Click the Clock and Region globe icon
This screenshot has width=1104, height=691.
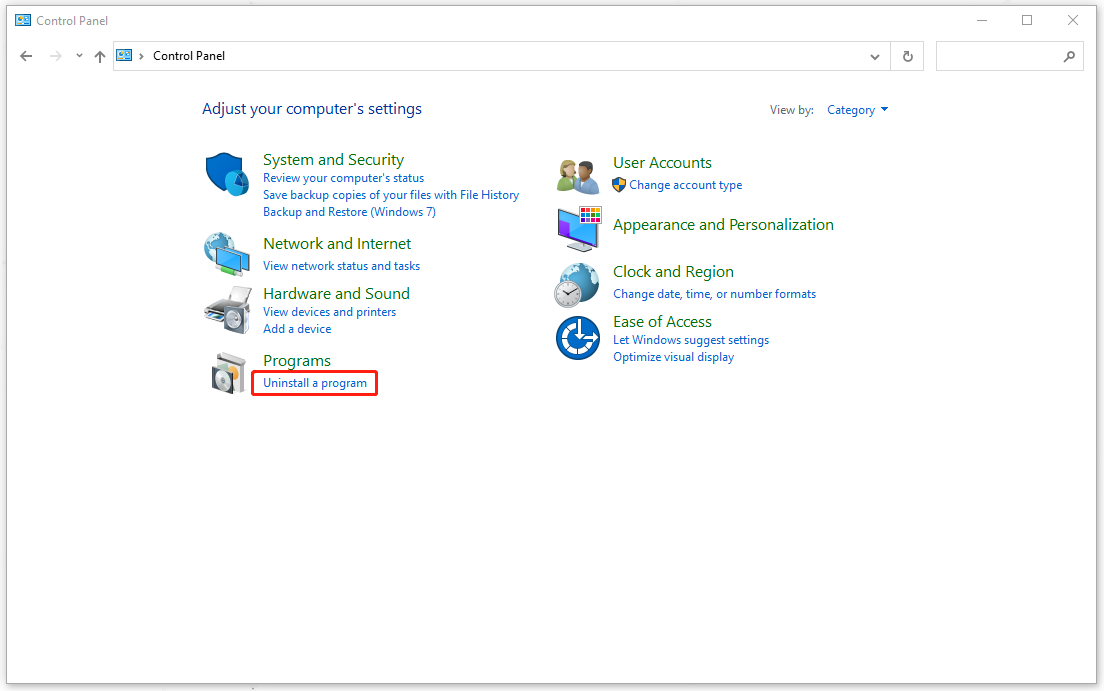[577, 285]
